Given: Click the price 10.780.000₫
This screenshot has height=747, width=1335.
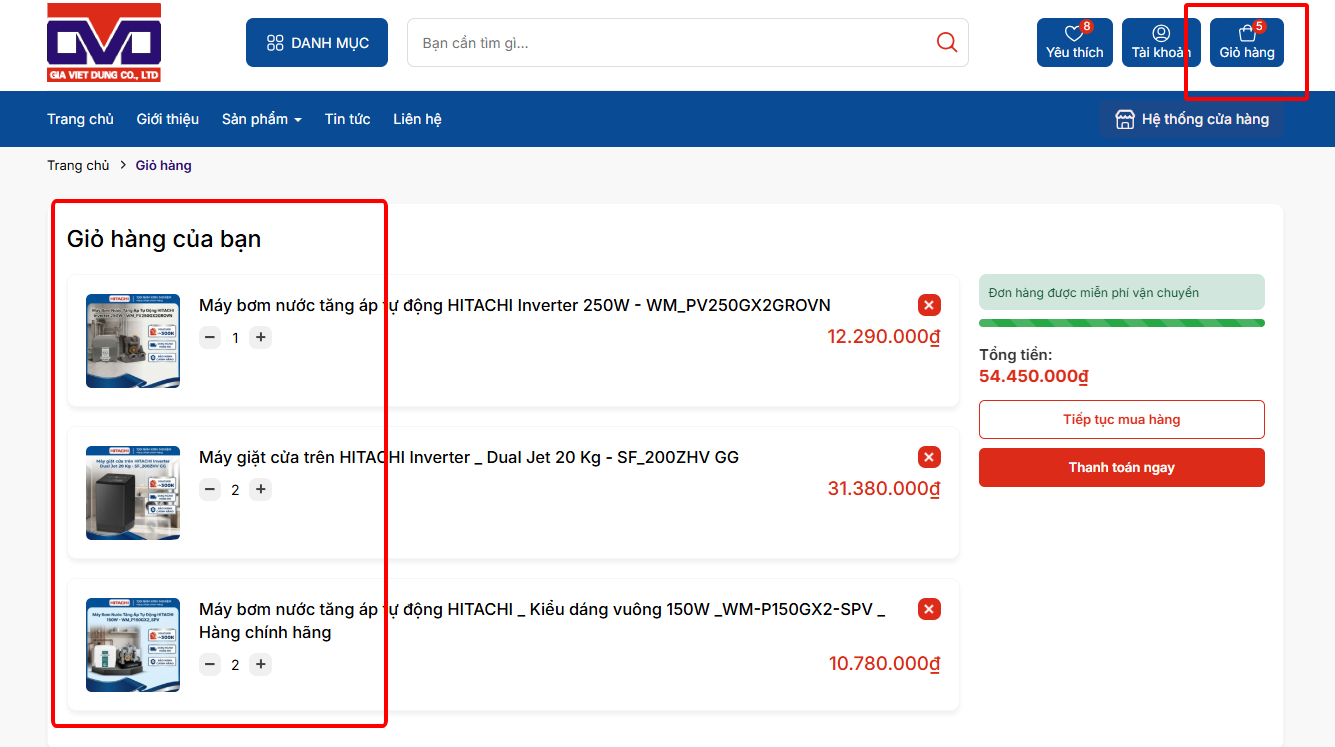Looking at the screenshot, I should click(x=885, y=664).
